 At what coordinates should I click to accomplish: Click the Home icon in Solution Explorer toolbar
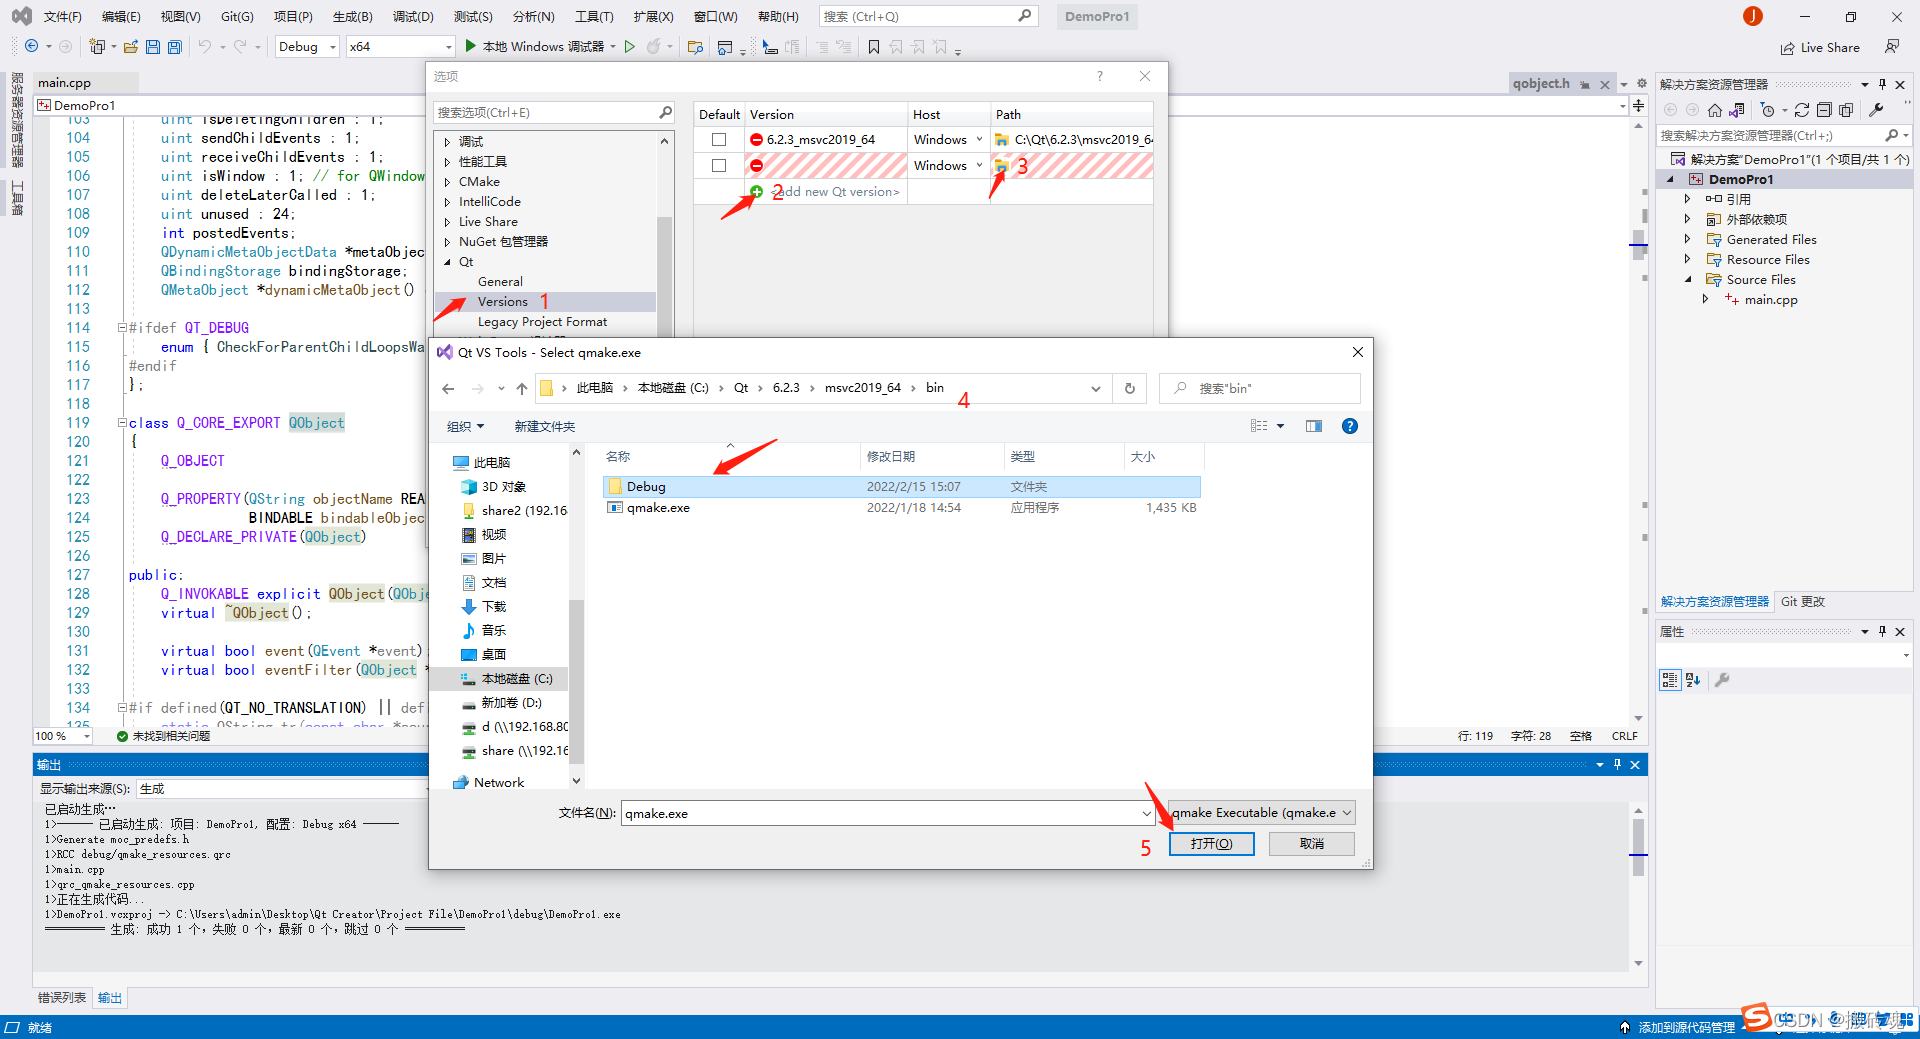[1715, 110]
